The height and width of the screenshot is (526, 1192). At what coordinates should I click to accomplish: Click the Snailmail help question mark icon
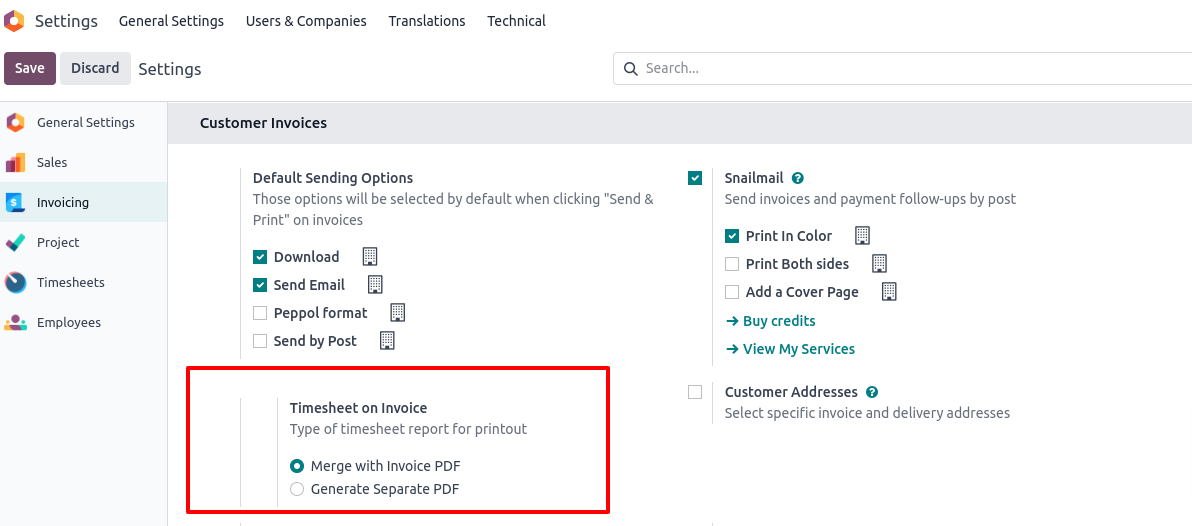tap(798, 179)
